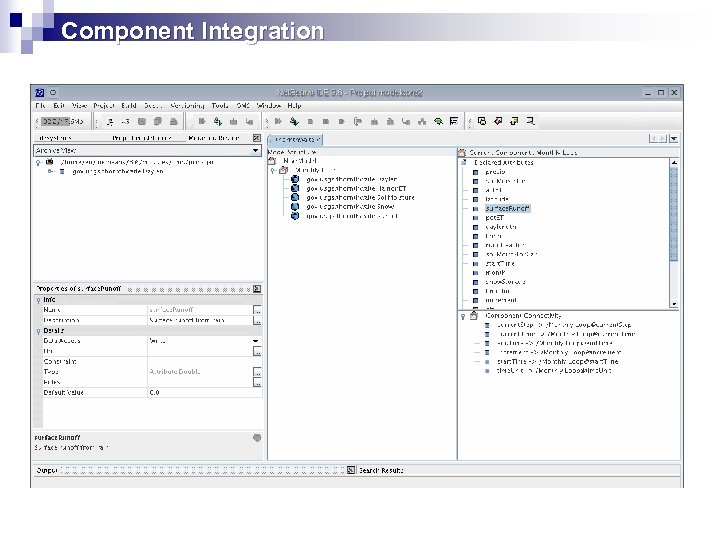Click the scroll-tabs-left arrow in the editor

[x=652, y=138]
